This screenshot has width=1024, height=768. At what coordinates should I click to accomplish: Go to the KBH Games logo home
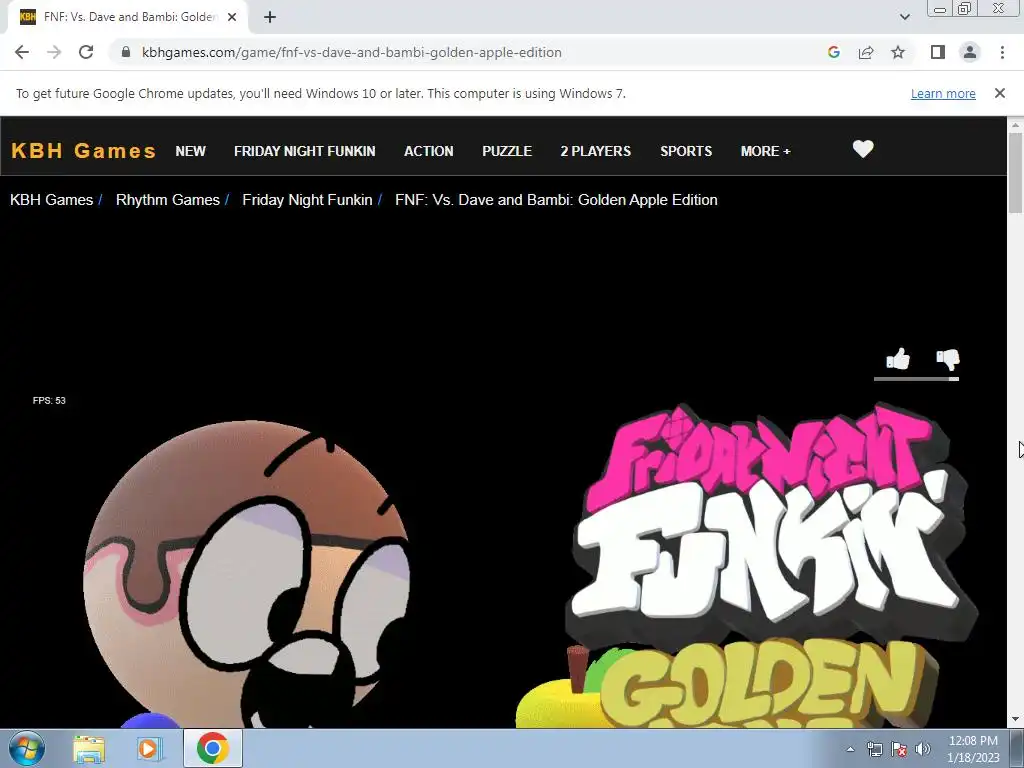(84, 151)
